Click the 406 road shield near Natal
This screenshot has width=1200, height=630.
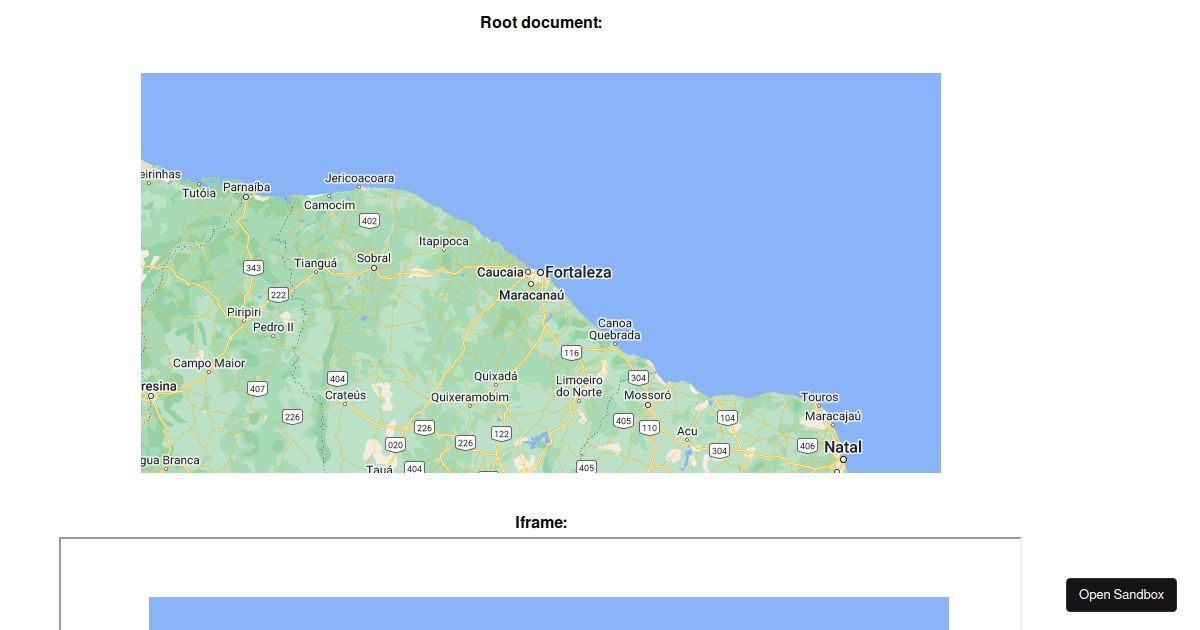click(806, 446)
